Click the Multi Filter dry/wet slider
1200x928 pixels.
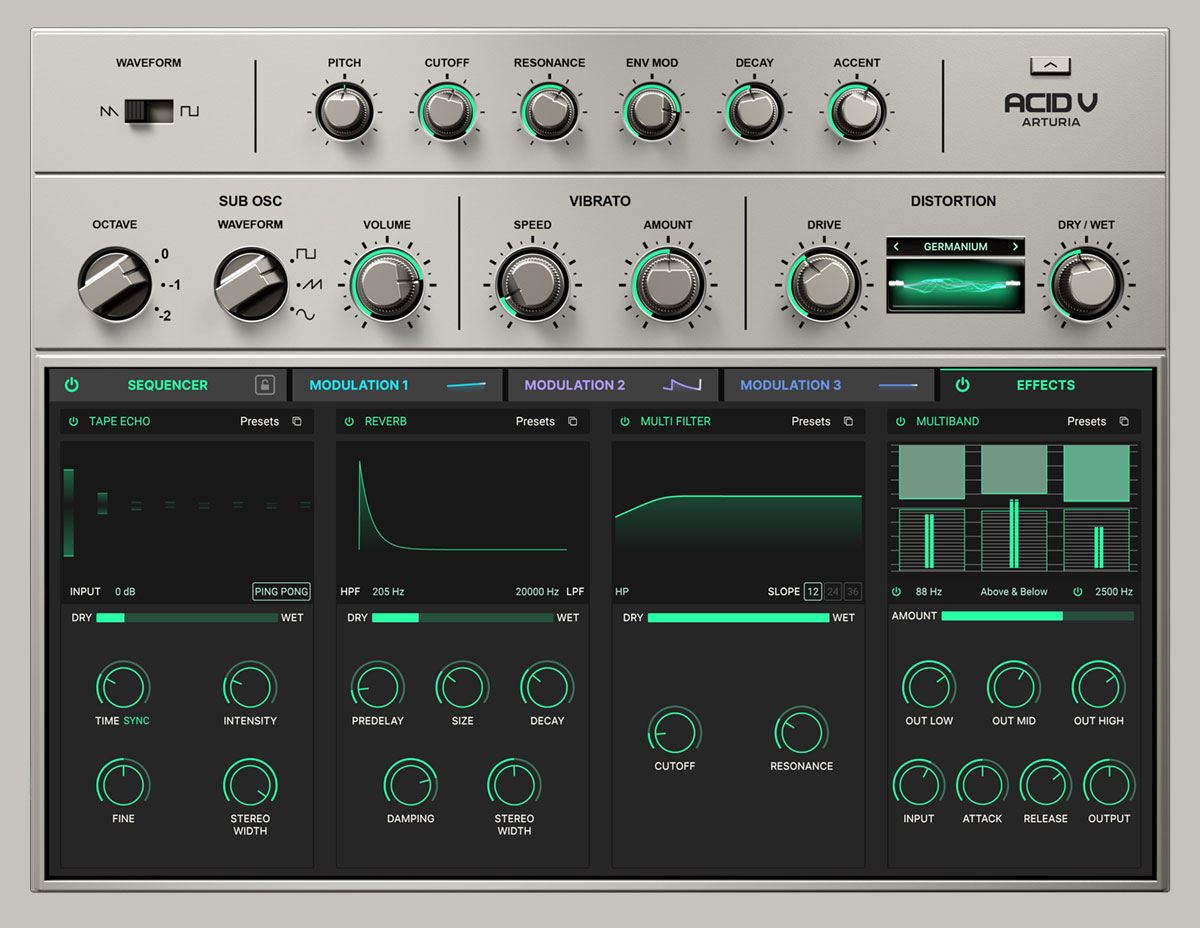[739, 618]
